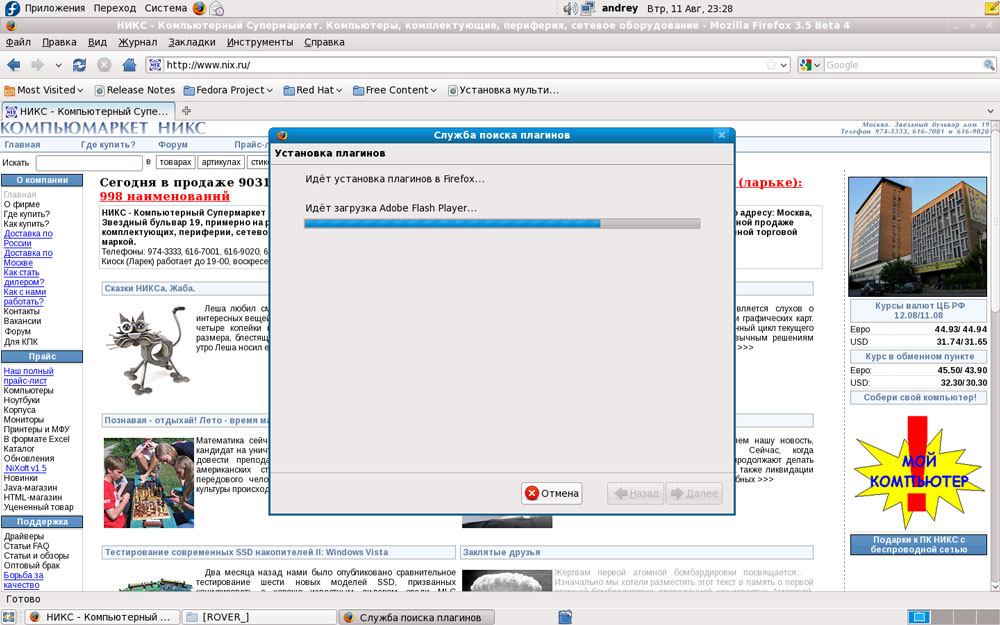This screenshot has height=625, width=1000.
Task: Click the Собери свой компьютер! link
Action: [920, 397]
